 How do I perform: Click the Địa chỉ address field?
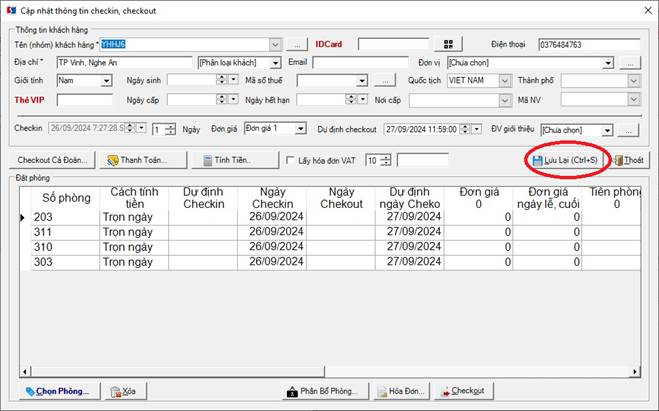[x=124, y=63]
